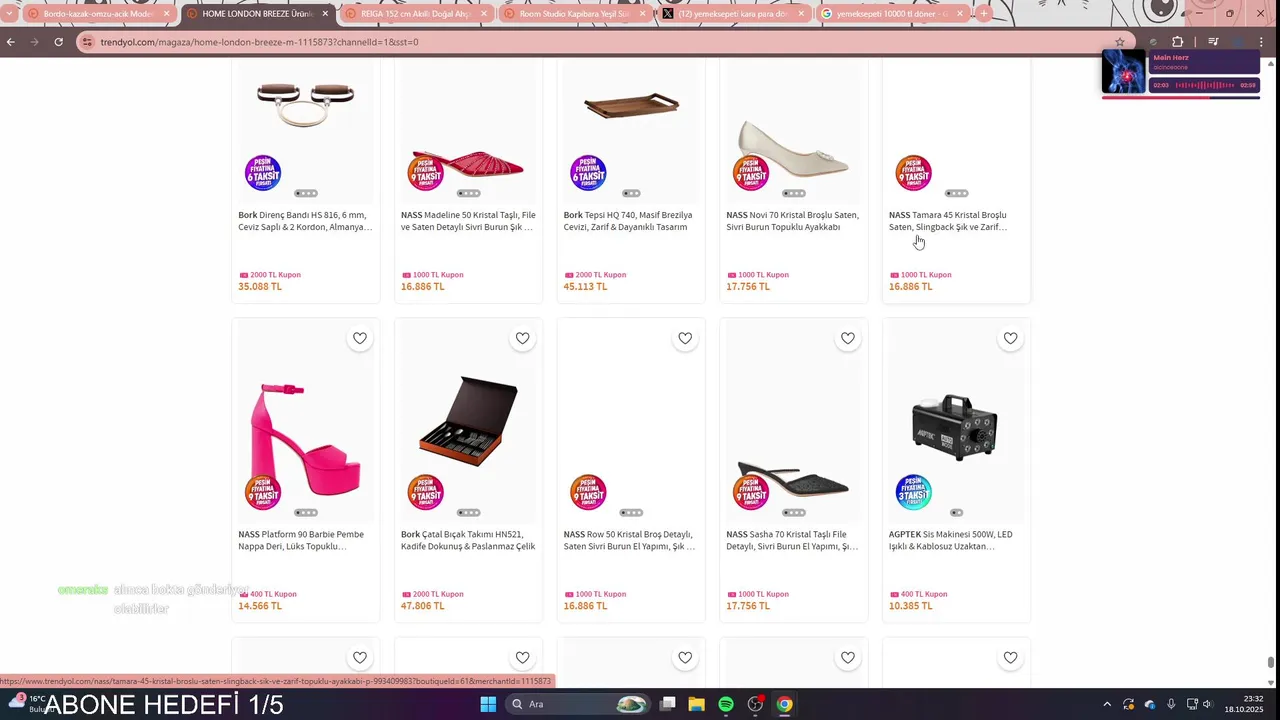1280x720 pixels.
Task: Reload the Trendyol page
Action: (59, 42)
